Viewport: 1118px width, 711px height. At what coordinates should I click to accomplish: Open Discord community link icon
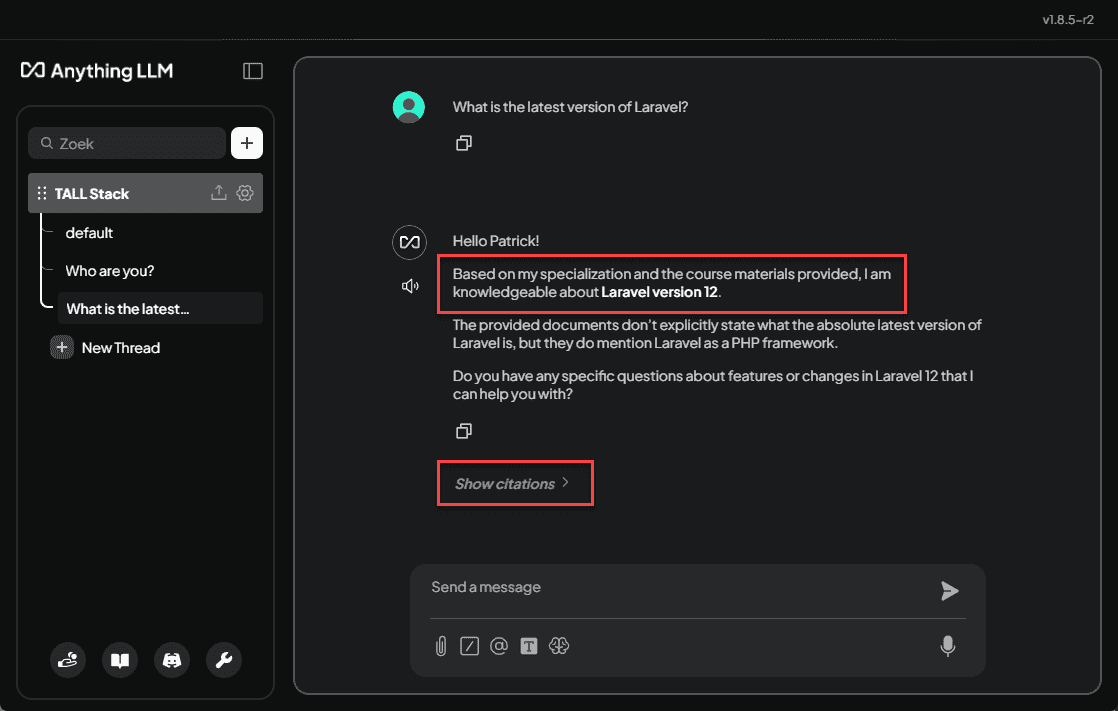tap(172, 660)
